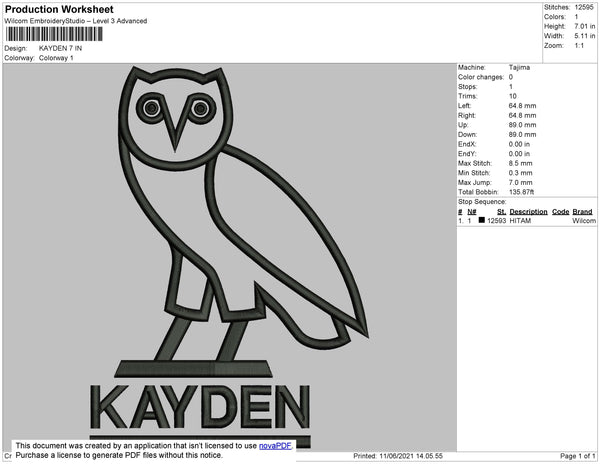Click the Height value 7.01 in

pos(585,26)
